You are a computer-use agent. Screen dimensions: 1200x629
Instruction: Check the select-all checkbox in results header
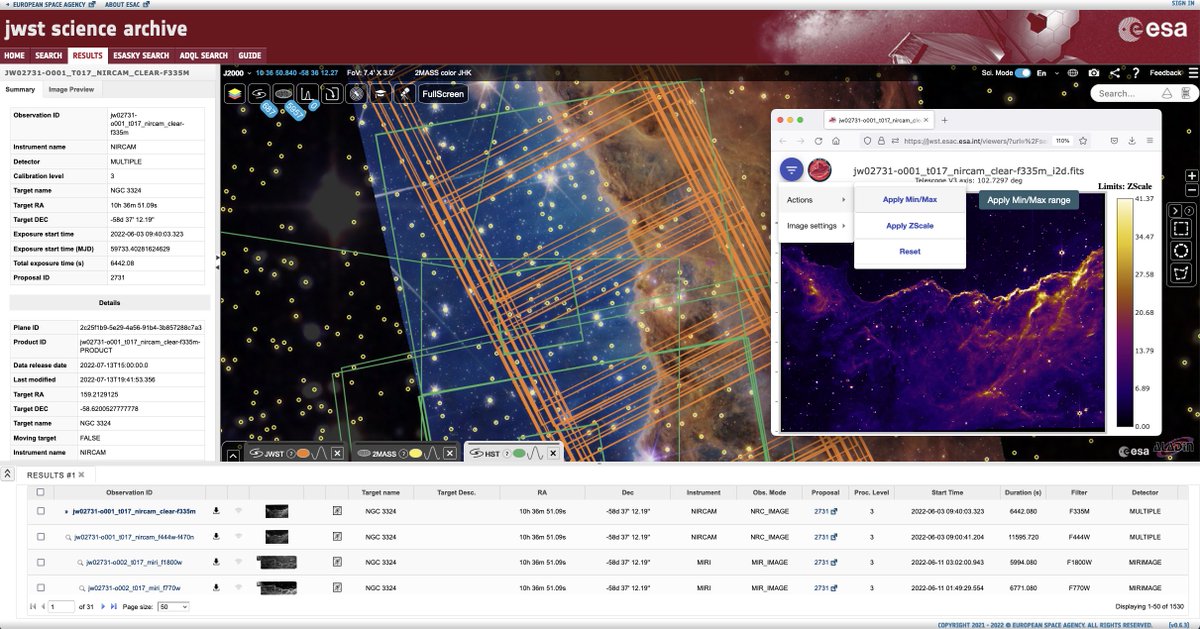(x=40, y=492)
